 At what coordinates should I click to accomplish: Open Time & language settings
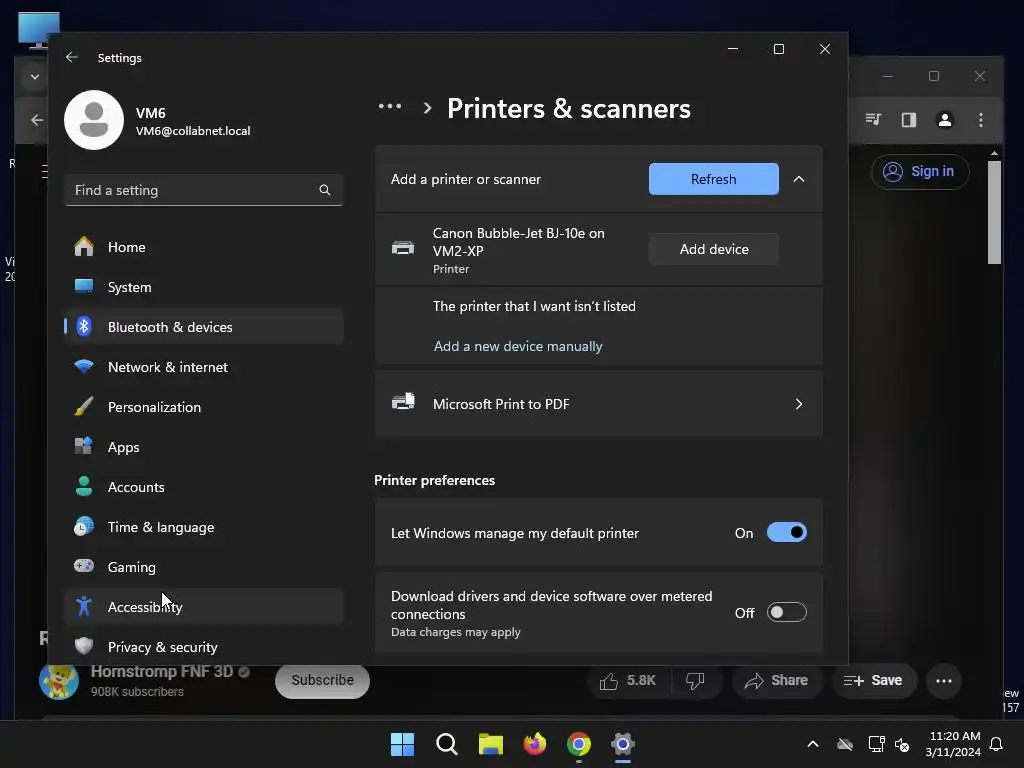pyautogui.click(x=204, y=527)
